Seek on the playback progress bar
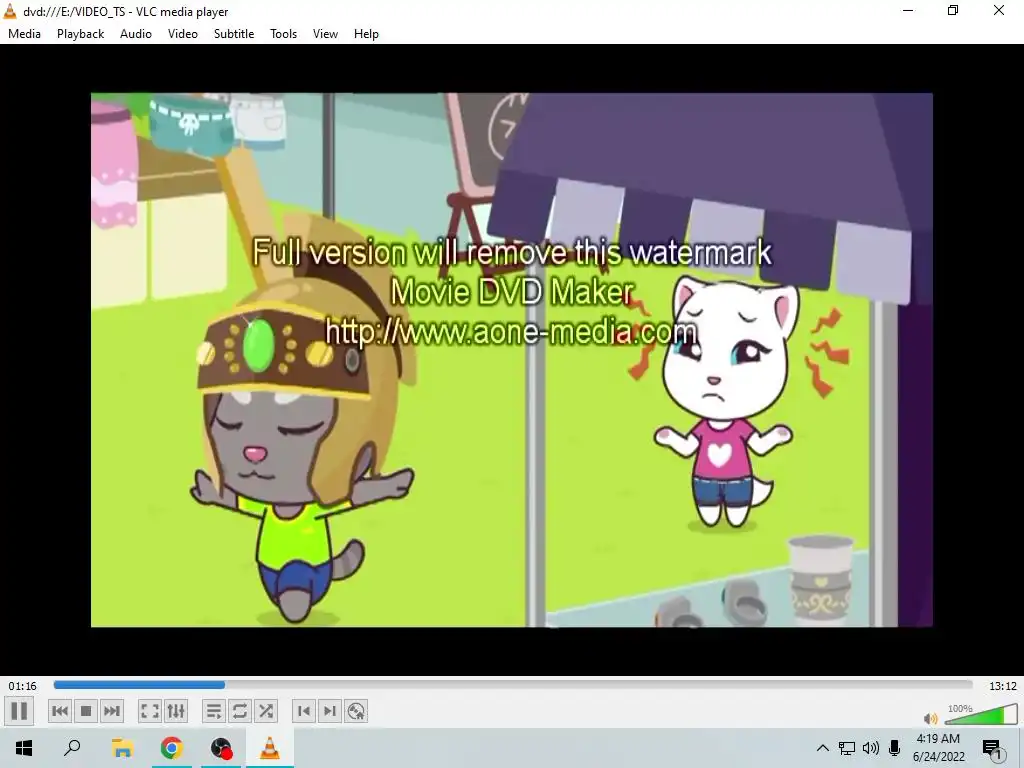Image resolution: width=1024 pixels, height=768 pixels. pos(513,685)
